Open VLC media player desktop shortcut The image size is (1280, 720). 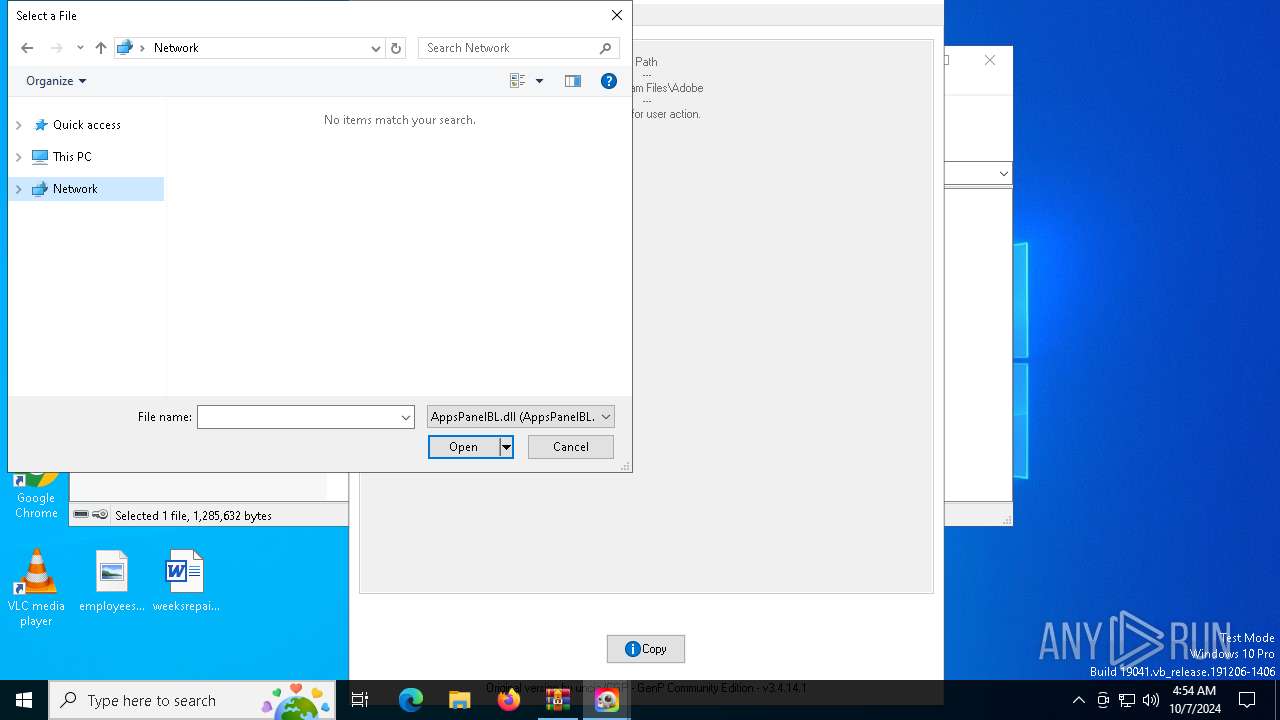click(x=36, y=588)
